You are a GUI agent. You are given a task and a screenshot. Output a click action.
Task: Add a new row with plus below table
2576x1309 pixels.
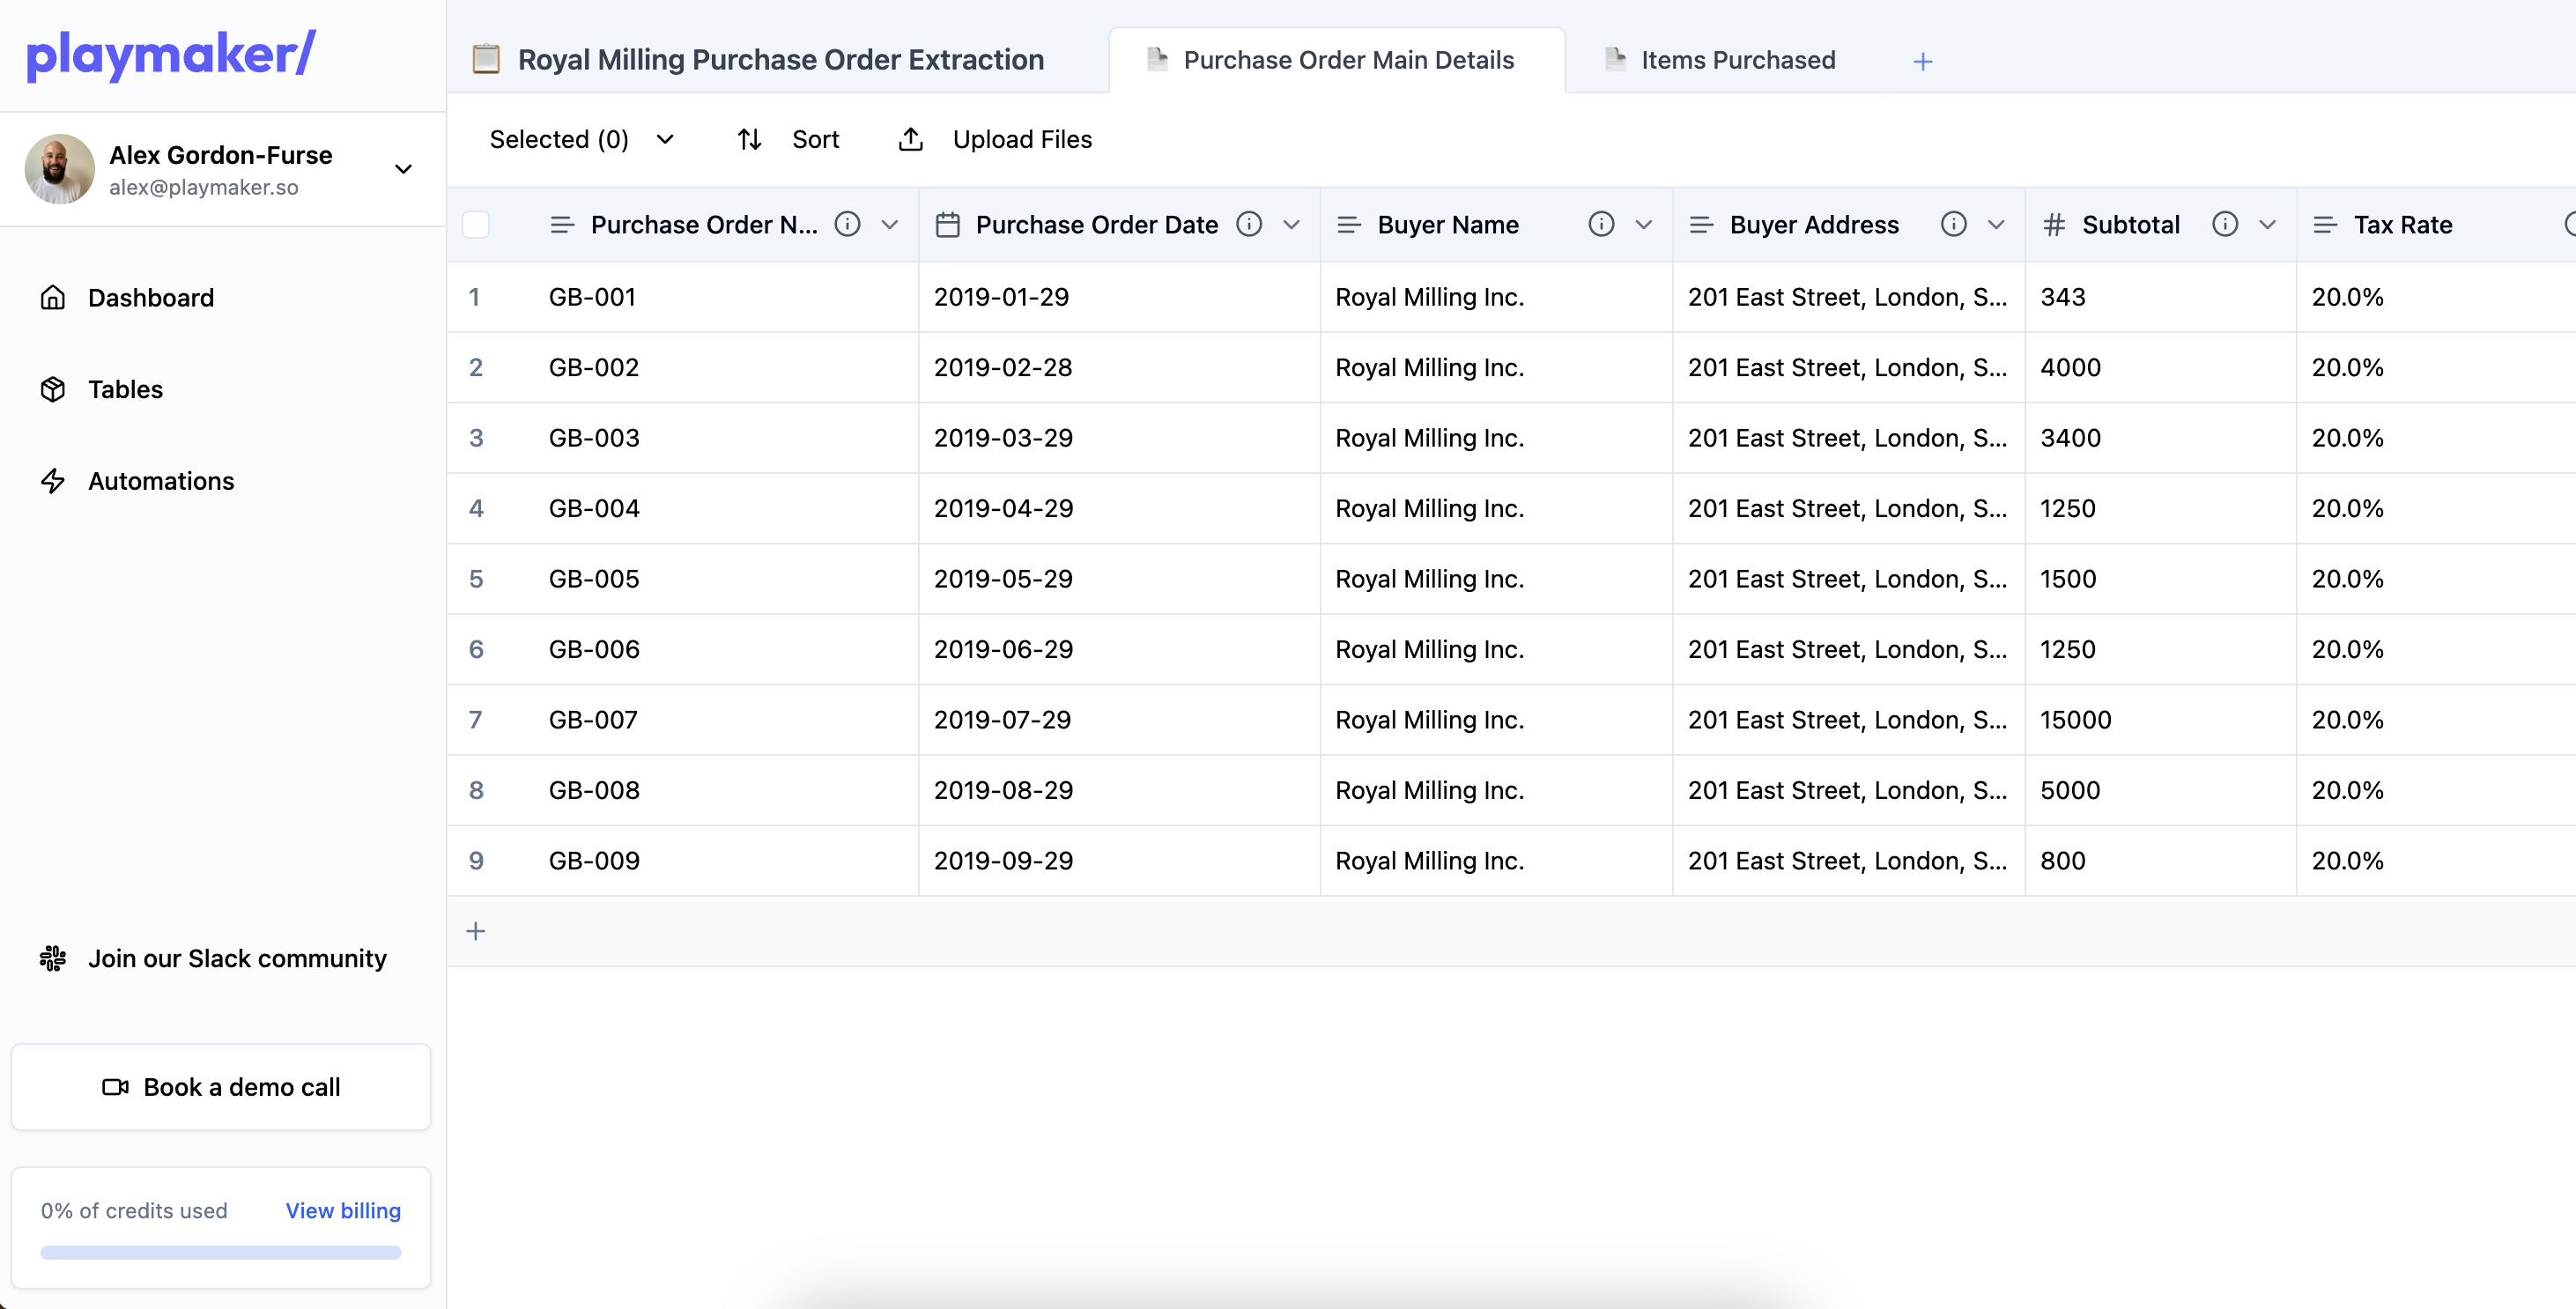[x=476, y=931]
